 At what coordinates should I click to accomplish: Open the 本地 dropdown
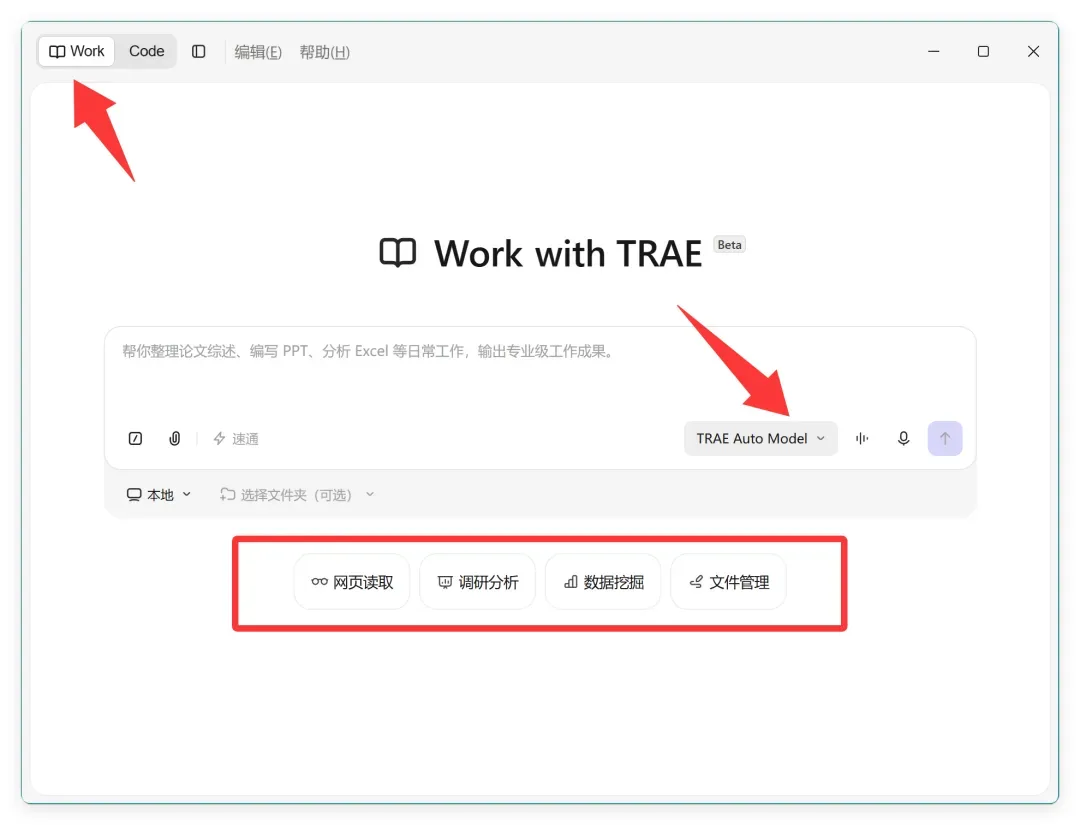point(158,494)
